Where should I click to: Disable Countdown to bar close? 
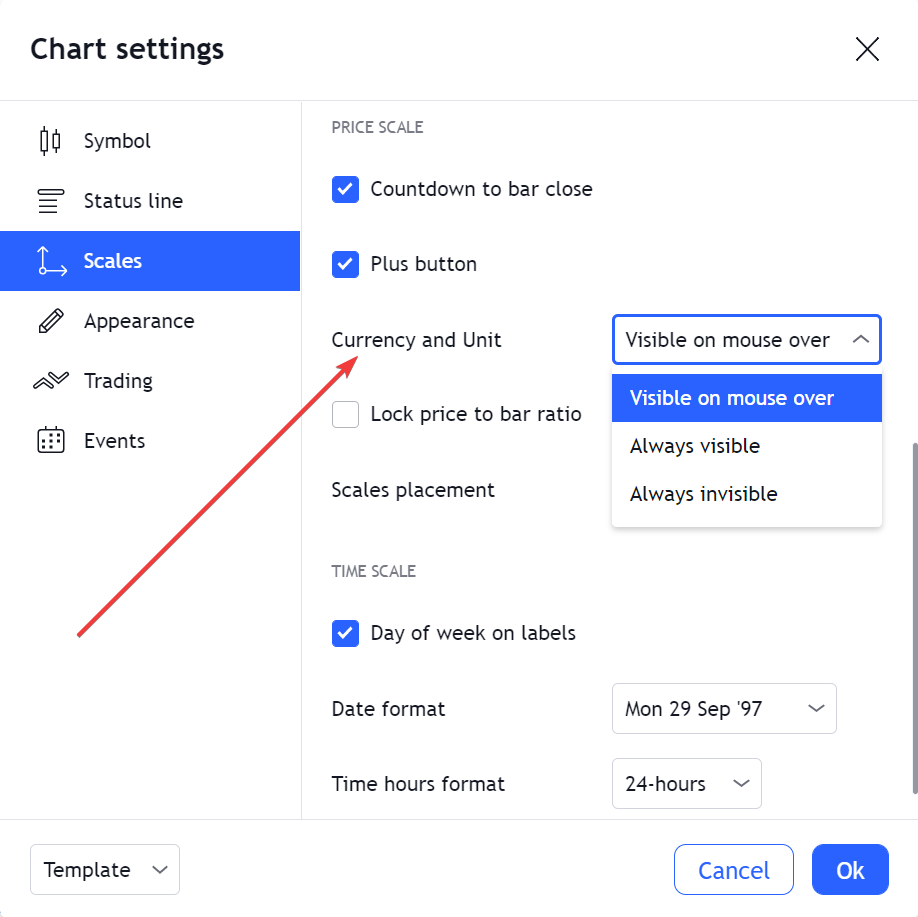(x=345, y=189)
